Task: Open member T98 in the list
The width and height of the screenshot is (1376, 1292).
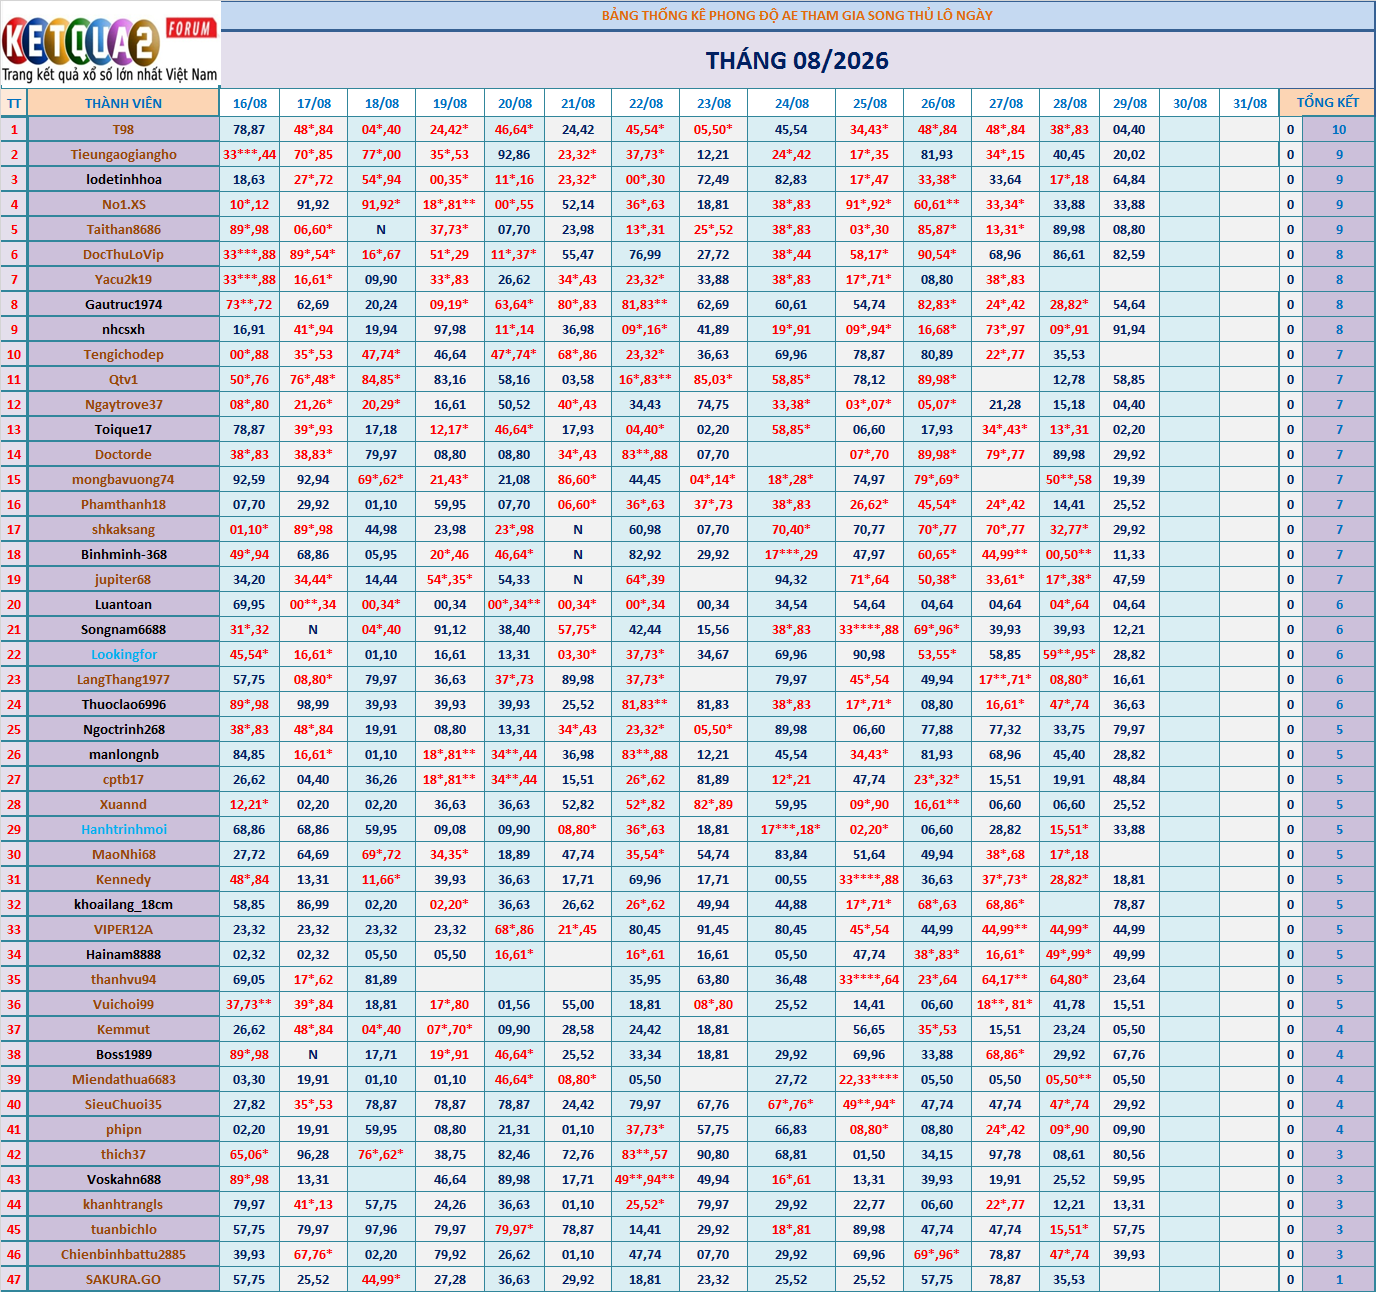Action: point(123,129)
